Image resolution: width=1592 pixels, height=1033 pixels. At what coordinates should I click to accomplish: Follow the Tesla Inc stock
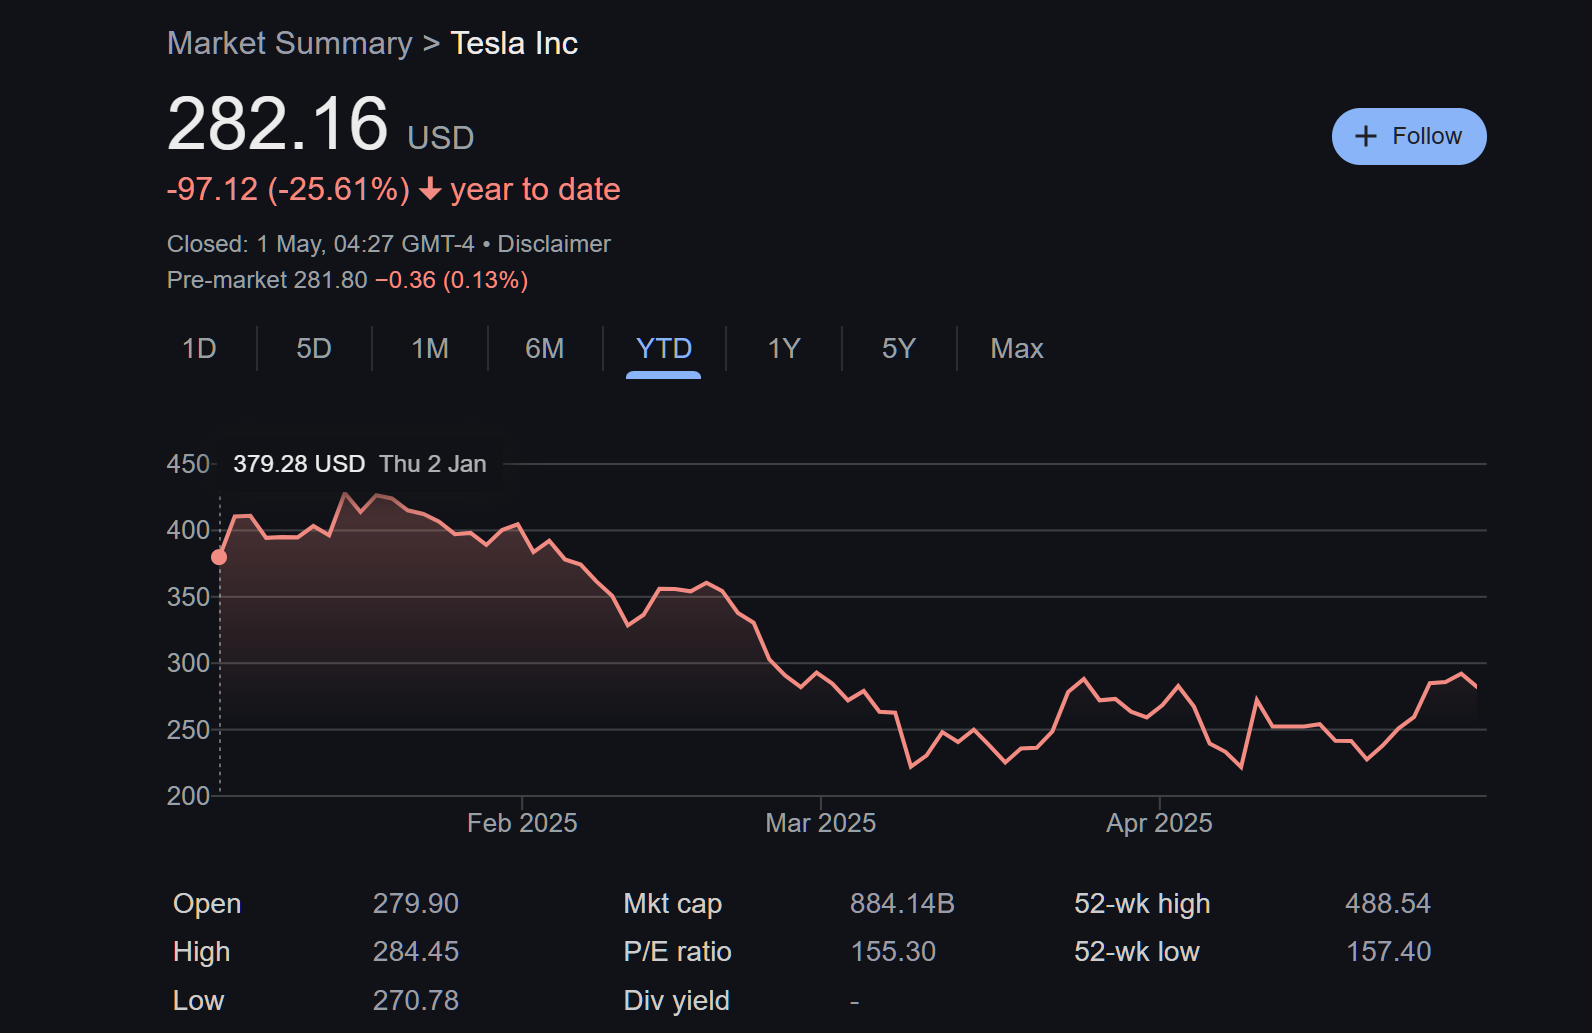coord(1408,137)
